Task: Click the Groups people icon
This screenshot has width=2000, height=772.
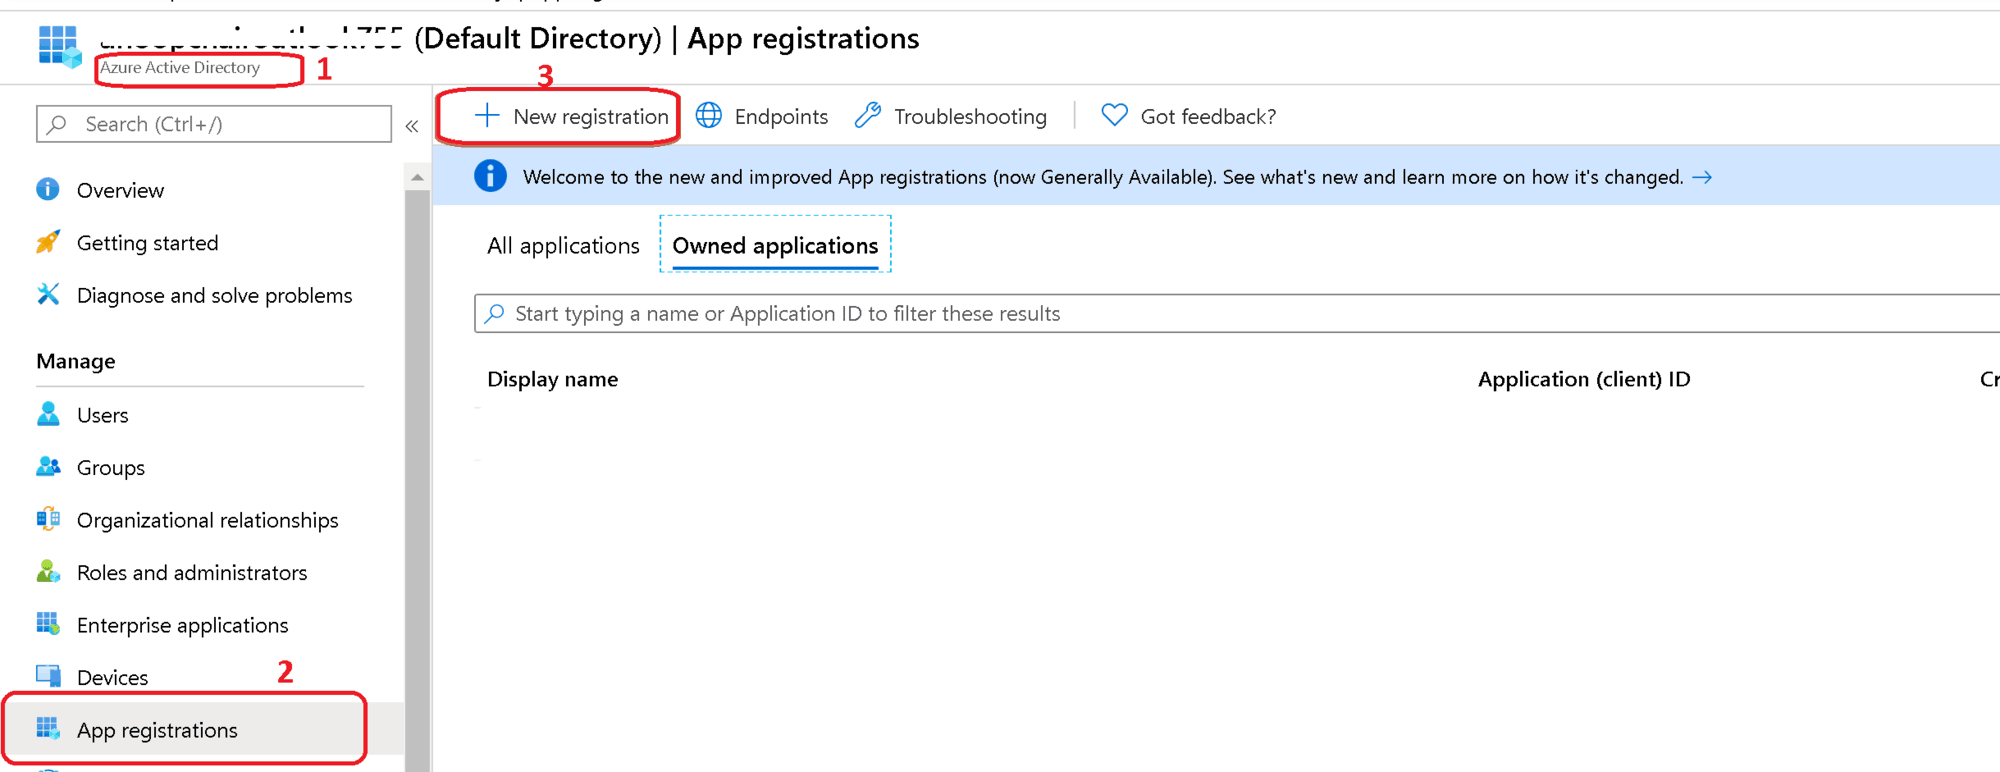Action: coord(48,466)
